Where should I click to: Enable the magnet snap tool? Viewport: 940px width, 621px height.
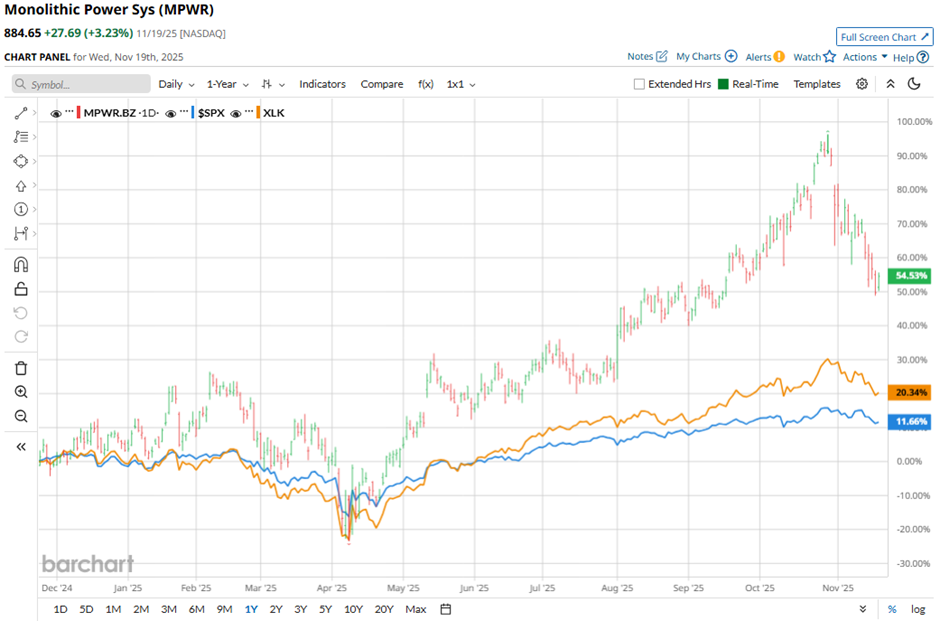pos(21,265)
